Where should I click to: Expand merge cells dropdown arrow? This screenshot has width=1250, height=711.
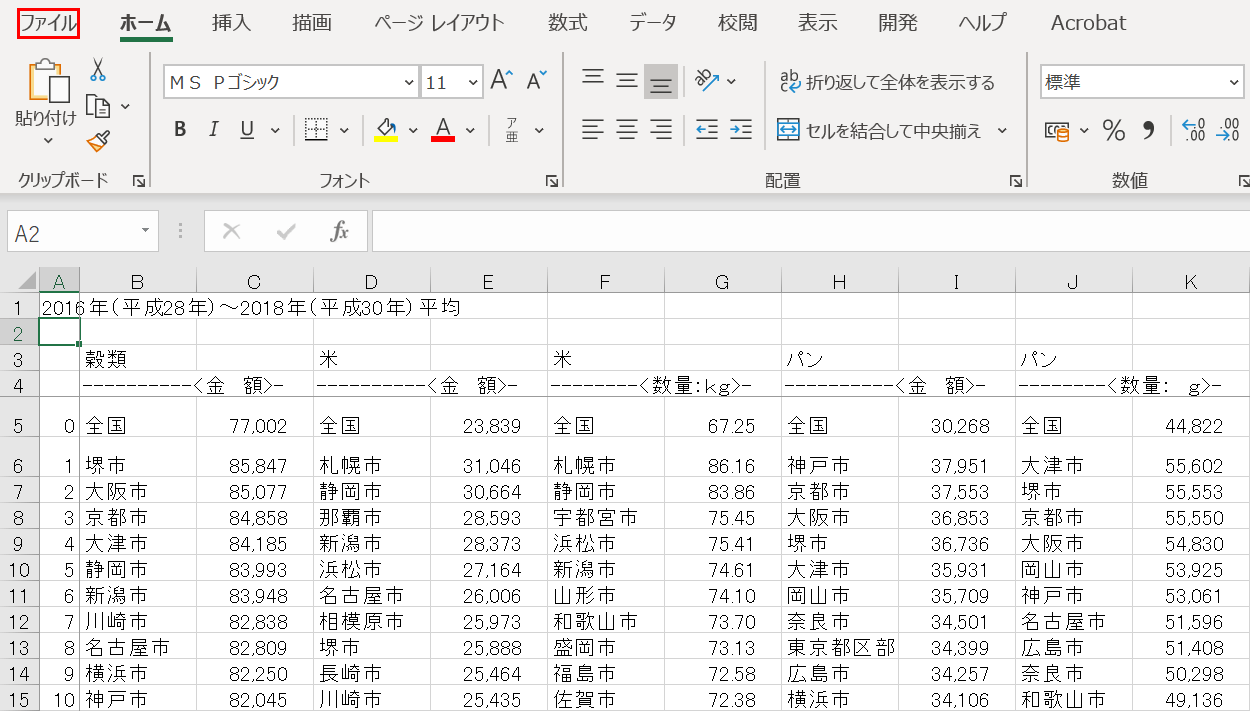coord(1002,131)
